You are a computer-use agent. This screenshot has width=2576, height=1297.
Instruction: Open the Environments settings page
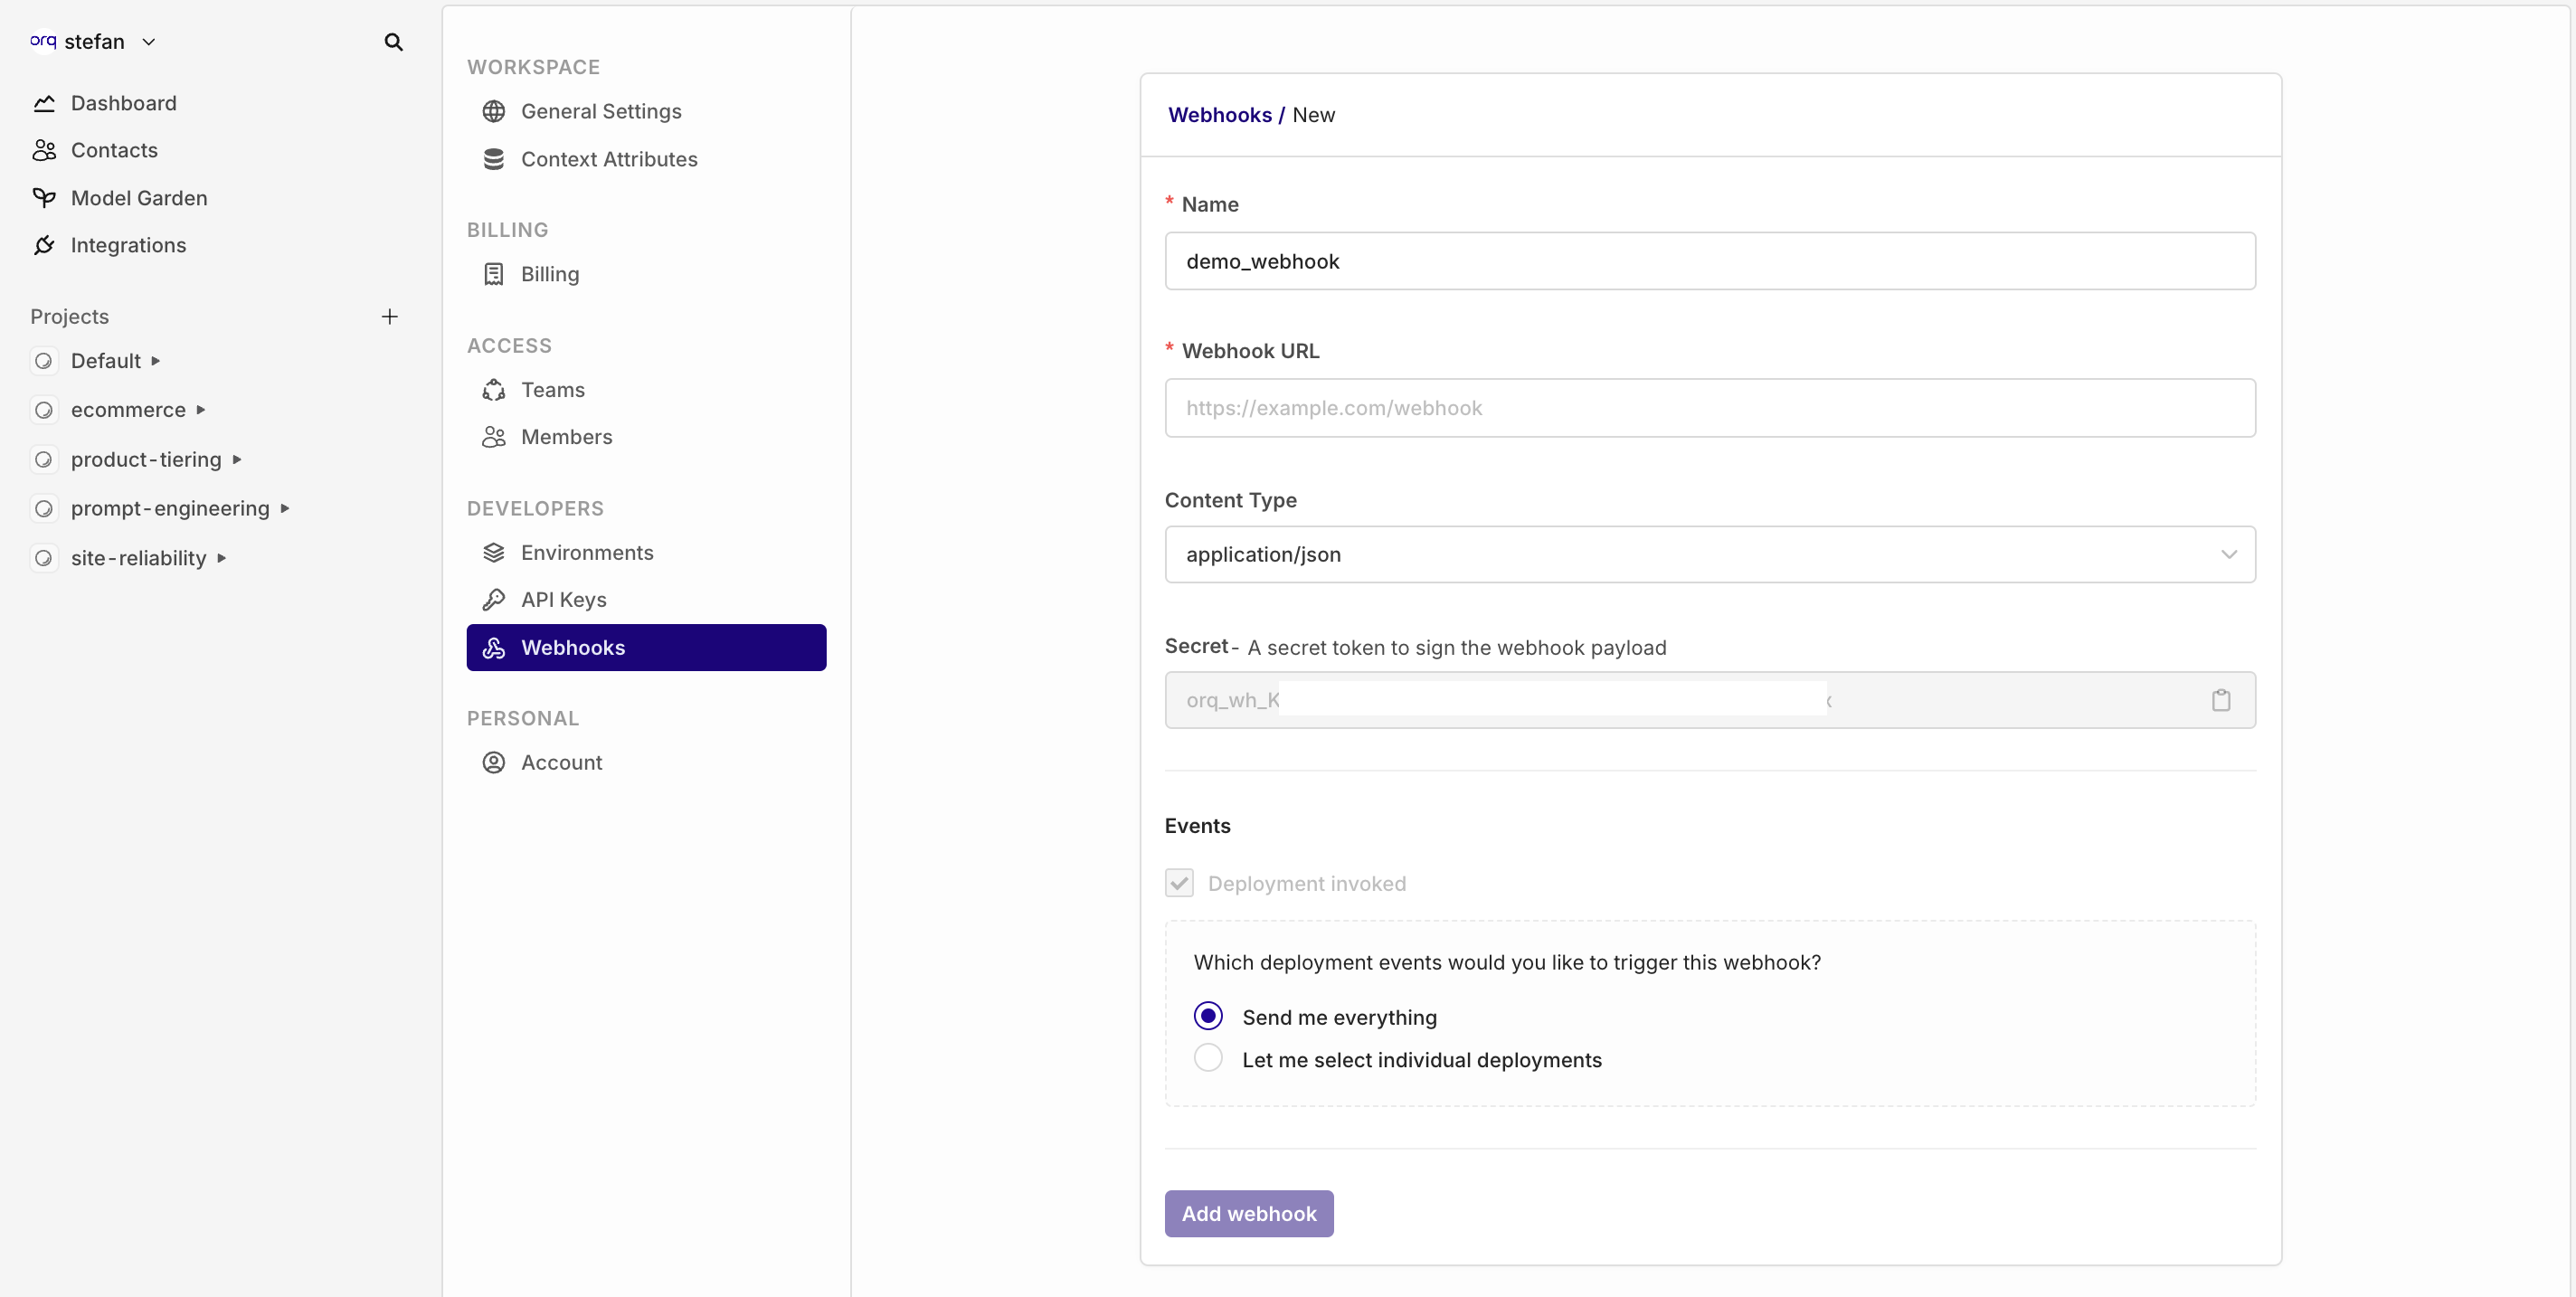[x=586, y=553]
